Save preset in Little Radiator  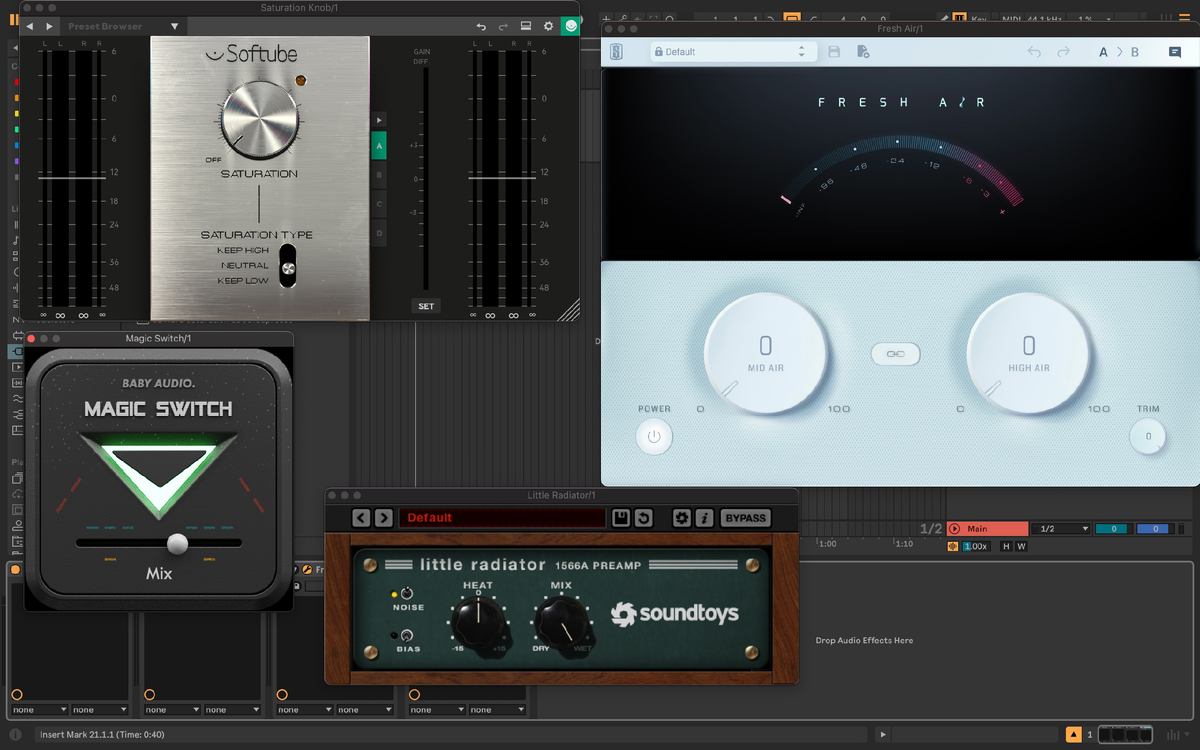[621, 518]
